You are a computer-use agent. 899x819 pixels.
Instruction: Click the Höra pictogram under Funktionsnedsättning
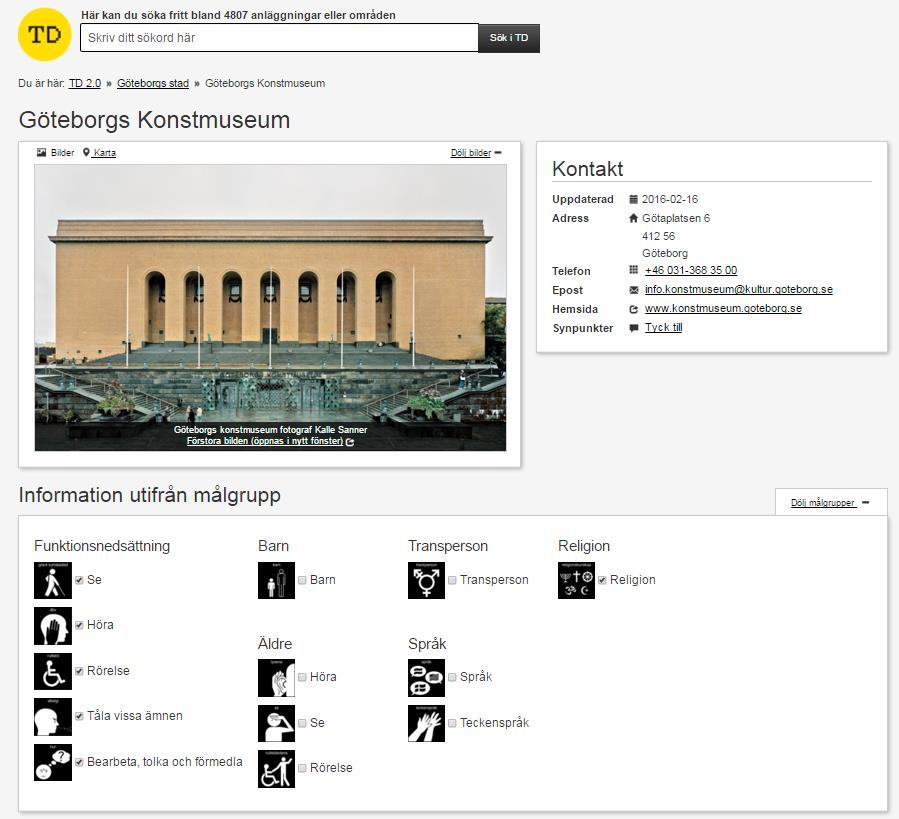[x=53, y=626]
